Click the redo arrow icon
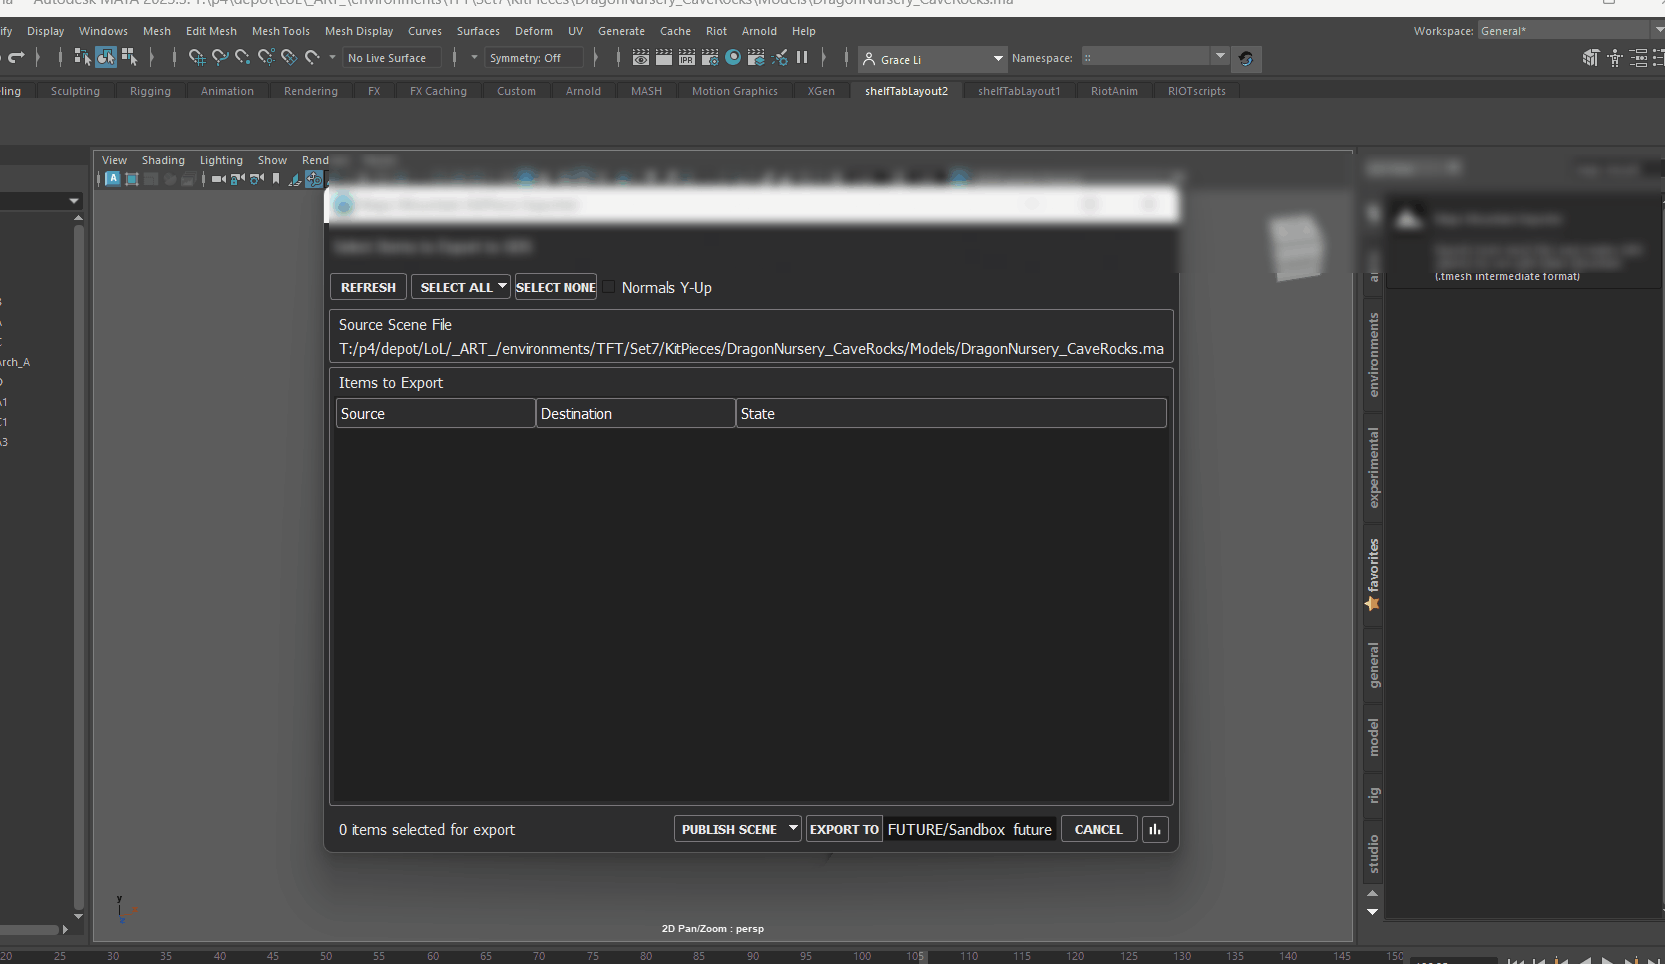This screenshot has height=964, width=1665. click(x=16, y=57)
